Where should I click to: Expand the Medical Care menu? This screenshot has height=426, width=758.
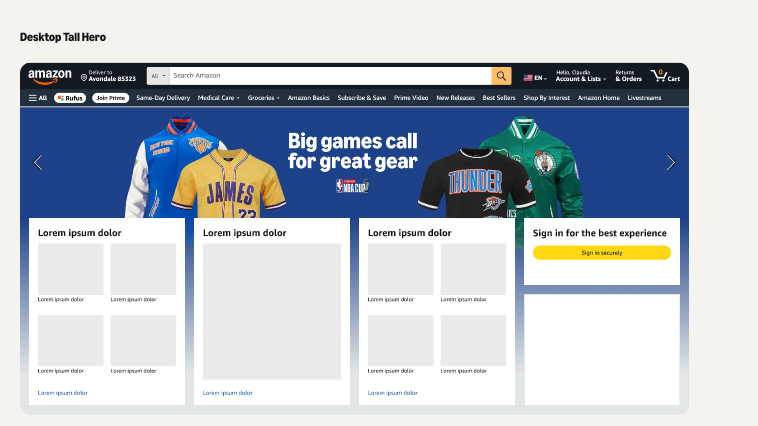point(219,98)
